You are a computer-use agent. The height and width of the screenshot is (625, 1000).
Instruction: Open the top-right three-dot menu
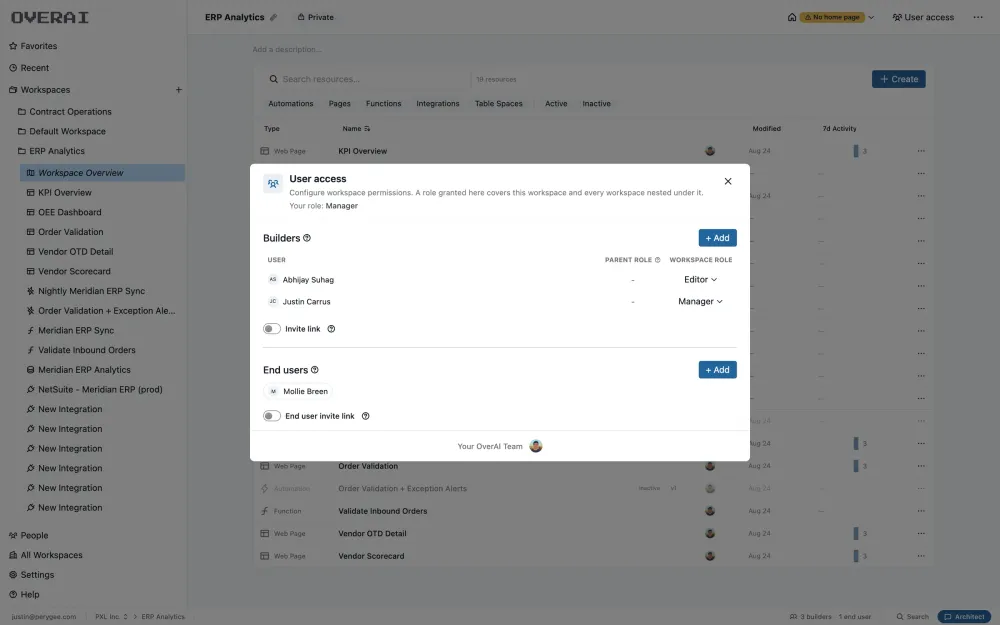click(x=978, y=17)
